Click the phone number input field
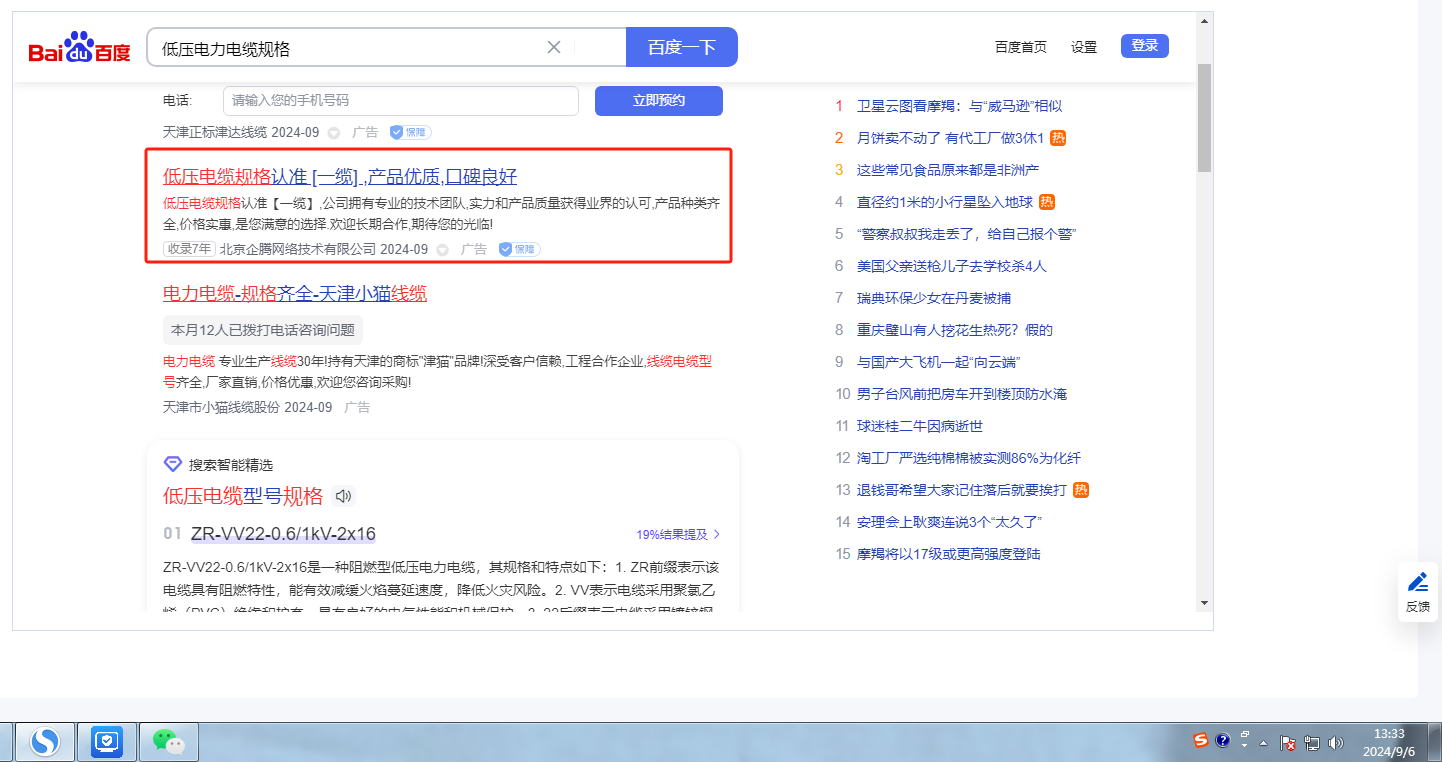 pyautogui.click(x=401, y=101)
